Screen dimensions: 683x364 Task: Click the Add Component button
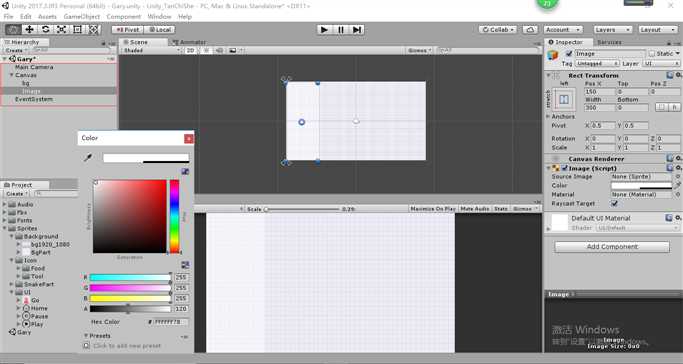pyautogui.click(x=612, y=246)
